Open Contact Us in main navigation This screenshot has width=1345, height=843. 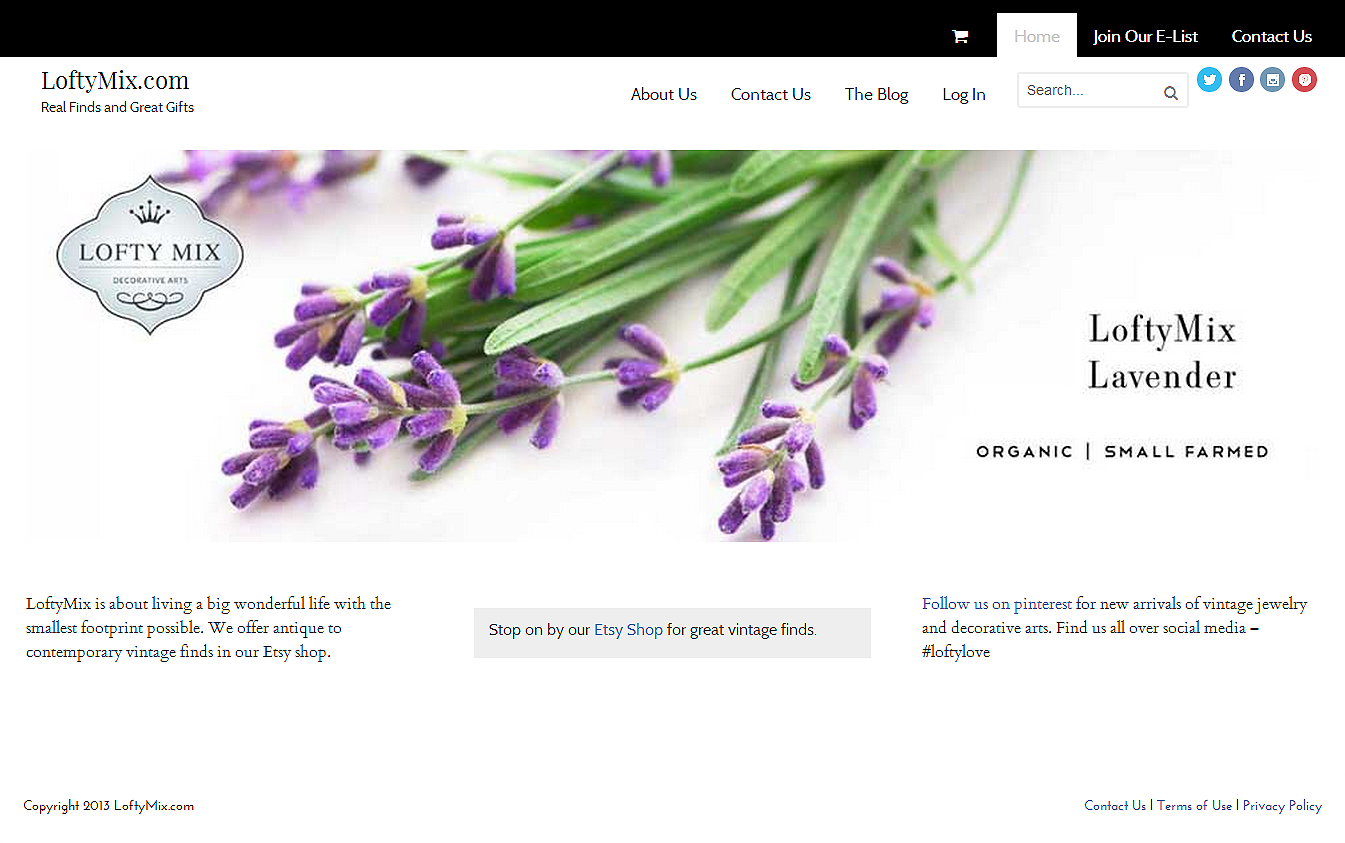click(771, 94)
